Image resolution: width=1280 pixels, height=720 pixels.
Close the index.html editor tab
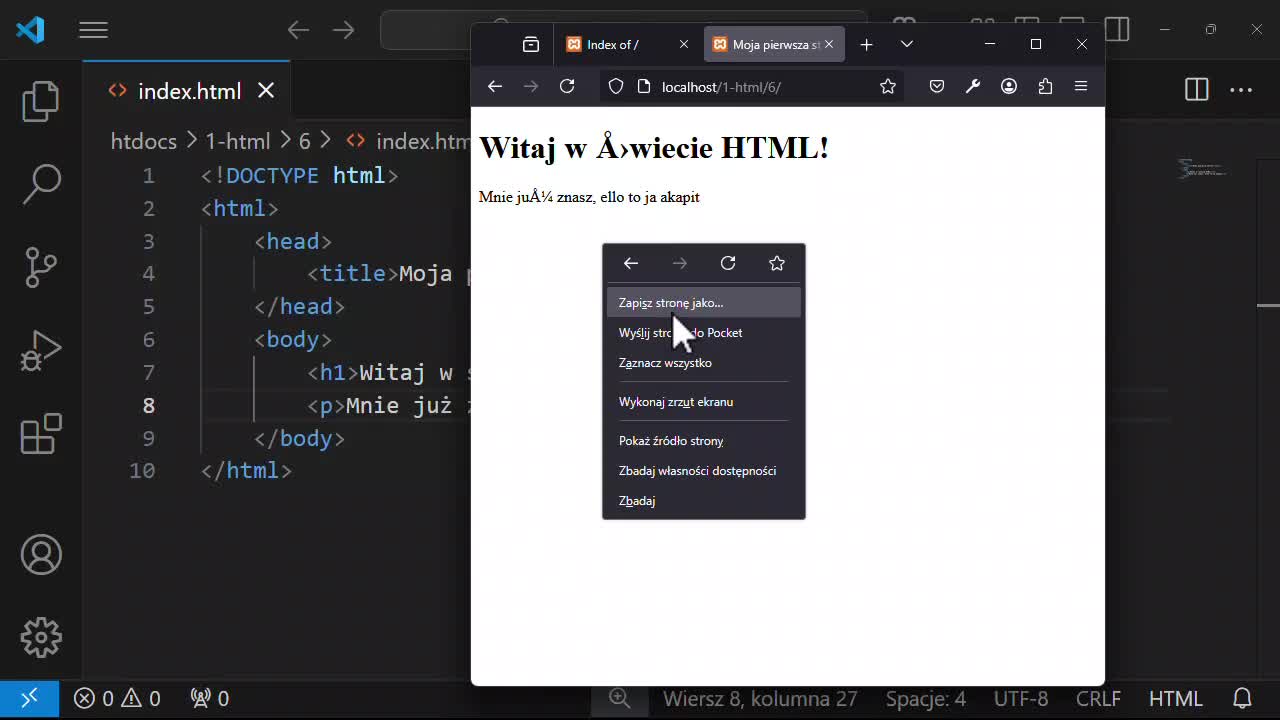(266, 91)
